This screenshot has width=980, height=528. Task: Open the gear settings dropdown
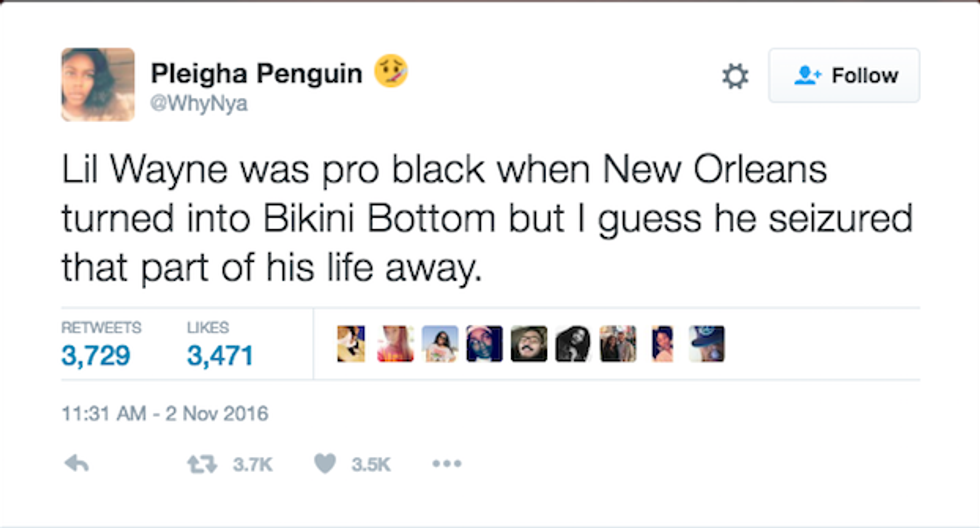pos(735,76)
